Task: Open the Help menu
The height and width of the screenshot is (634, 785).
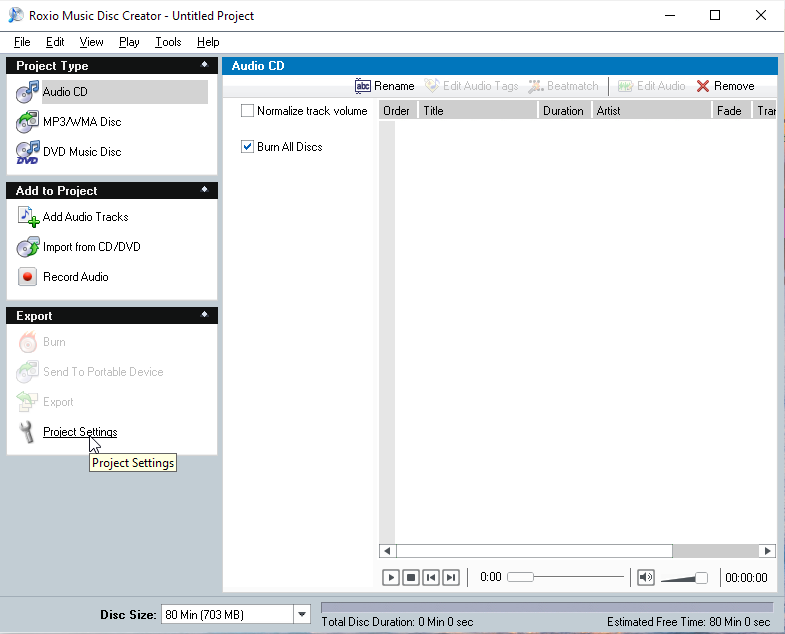Action: (x=208, y=42)
